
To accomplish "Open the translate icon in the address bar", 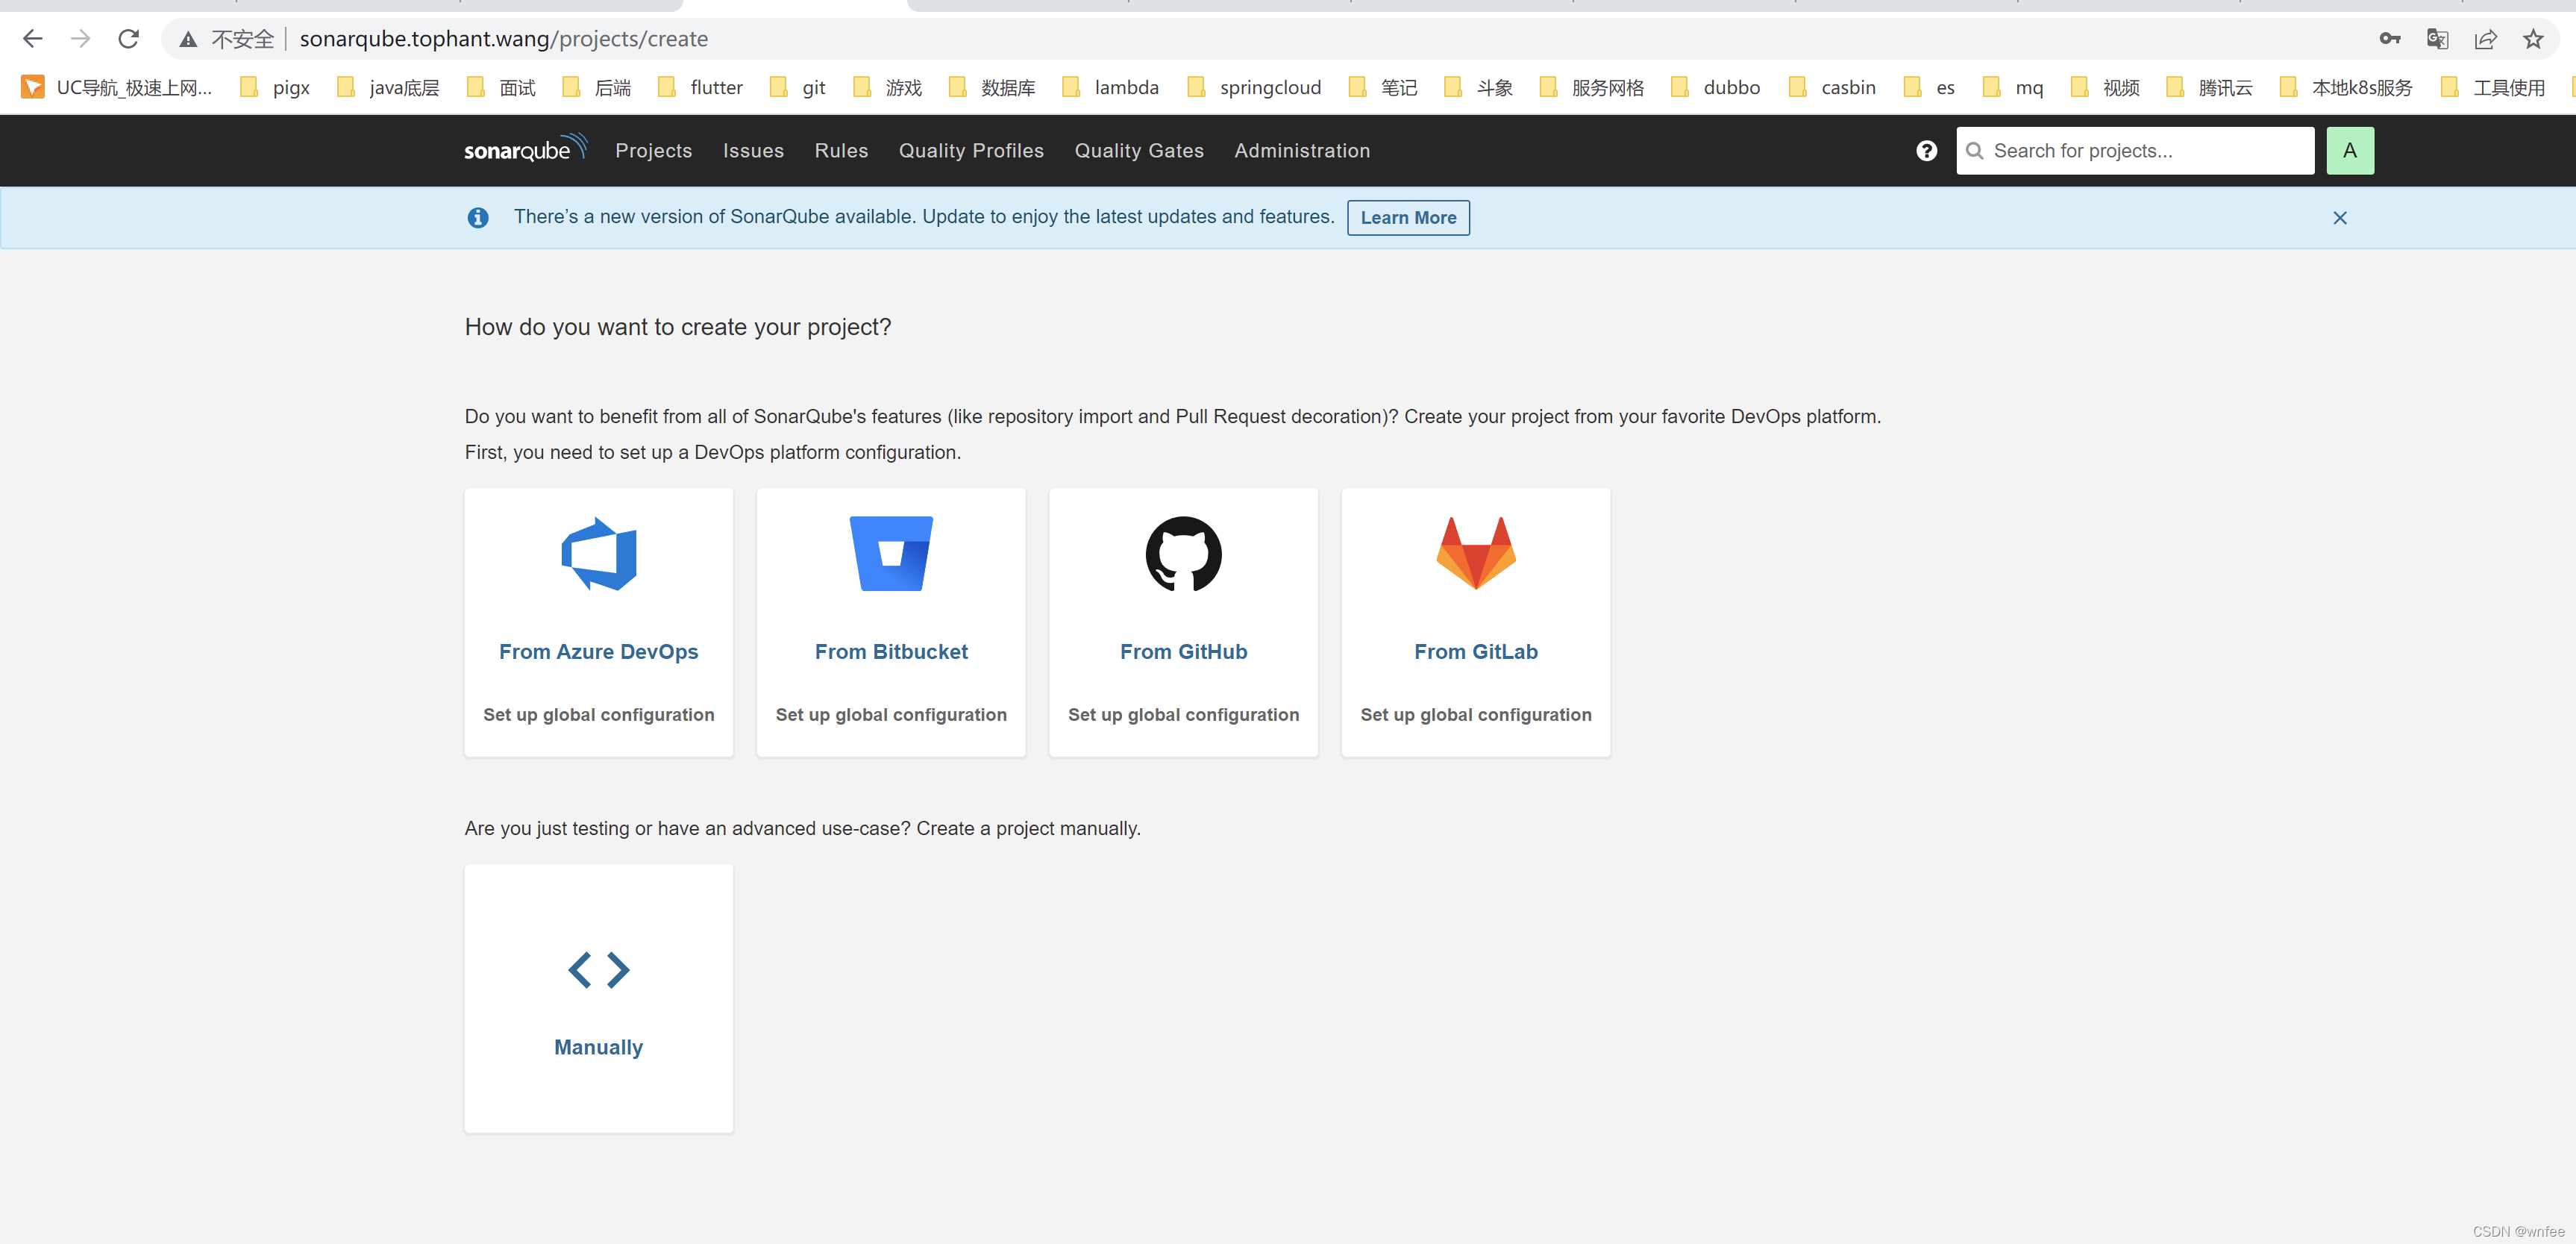I will click(x=2437, y=38).
